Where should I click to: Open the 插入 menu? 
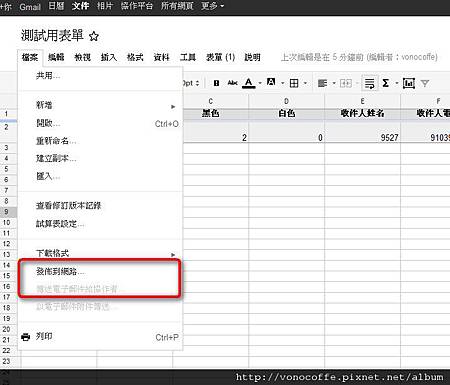tap(109, 57)
